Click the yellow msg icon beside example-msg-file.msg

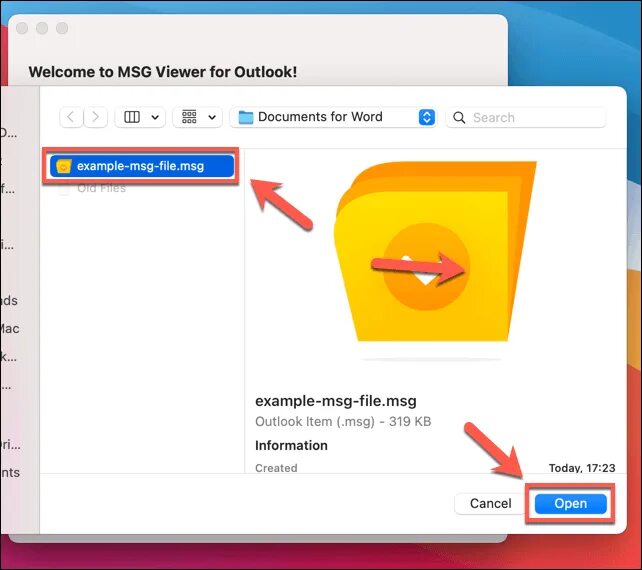[x=64, y=166]
